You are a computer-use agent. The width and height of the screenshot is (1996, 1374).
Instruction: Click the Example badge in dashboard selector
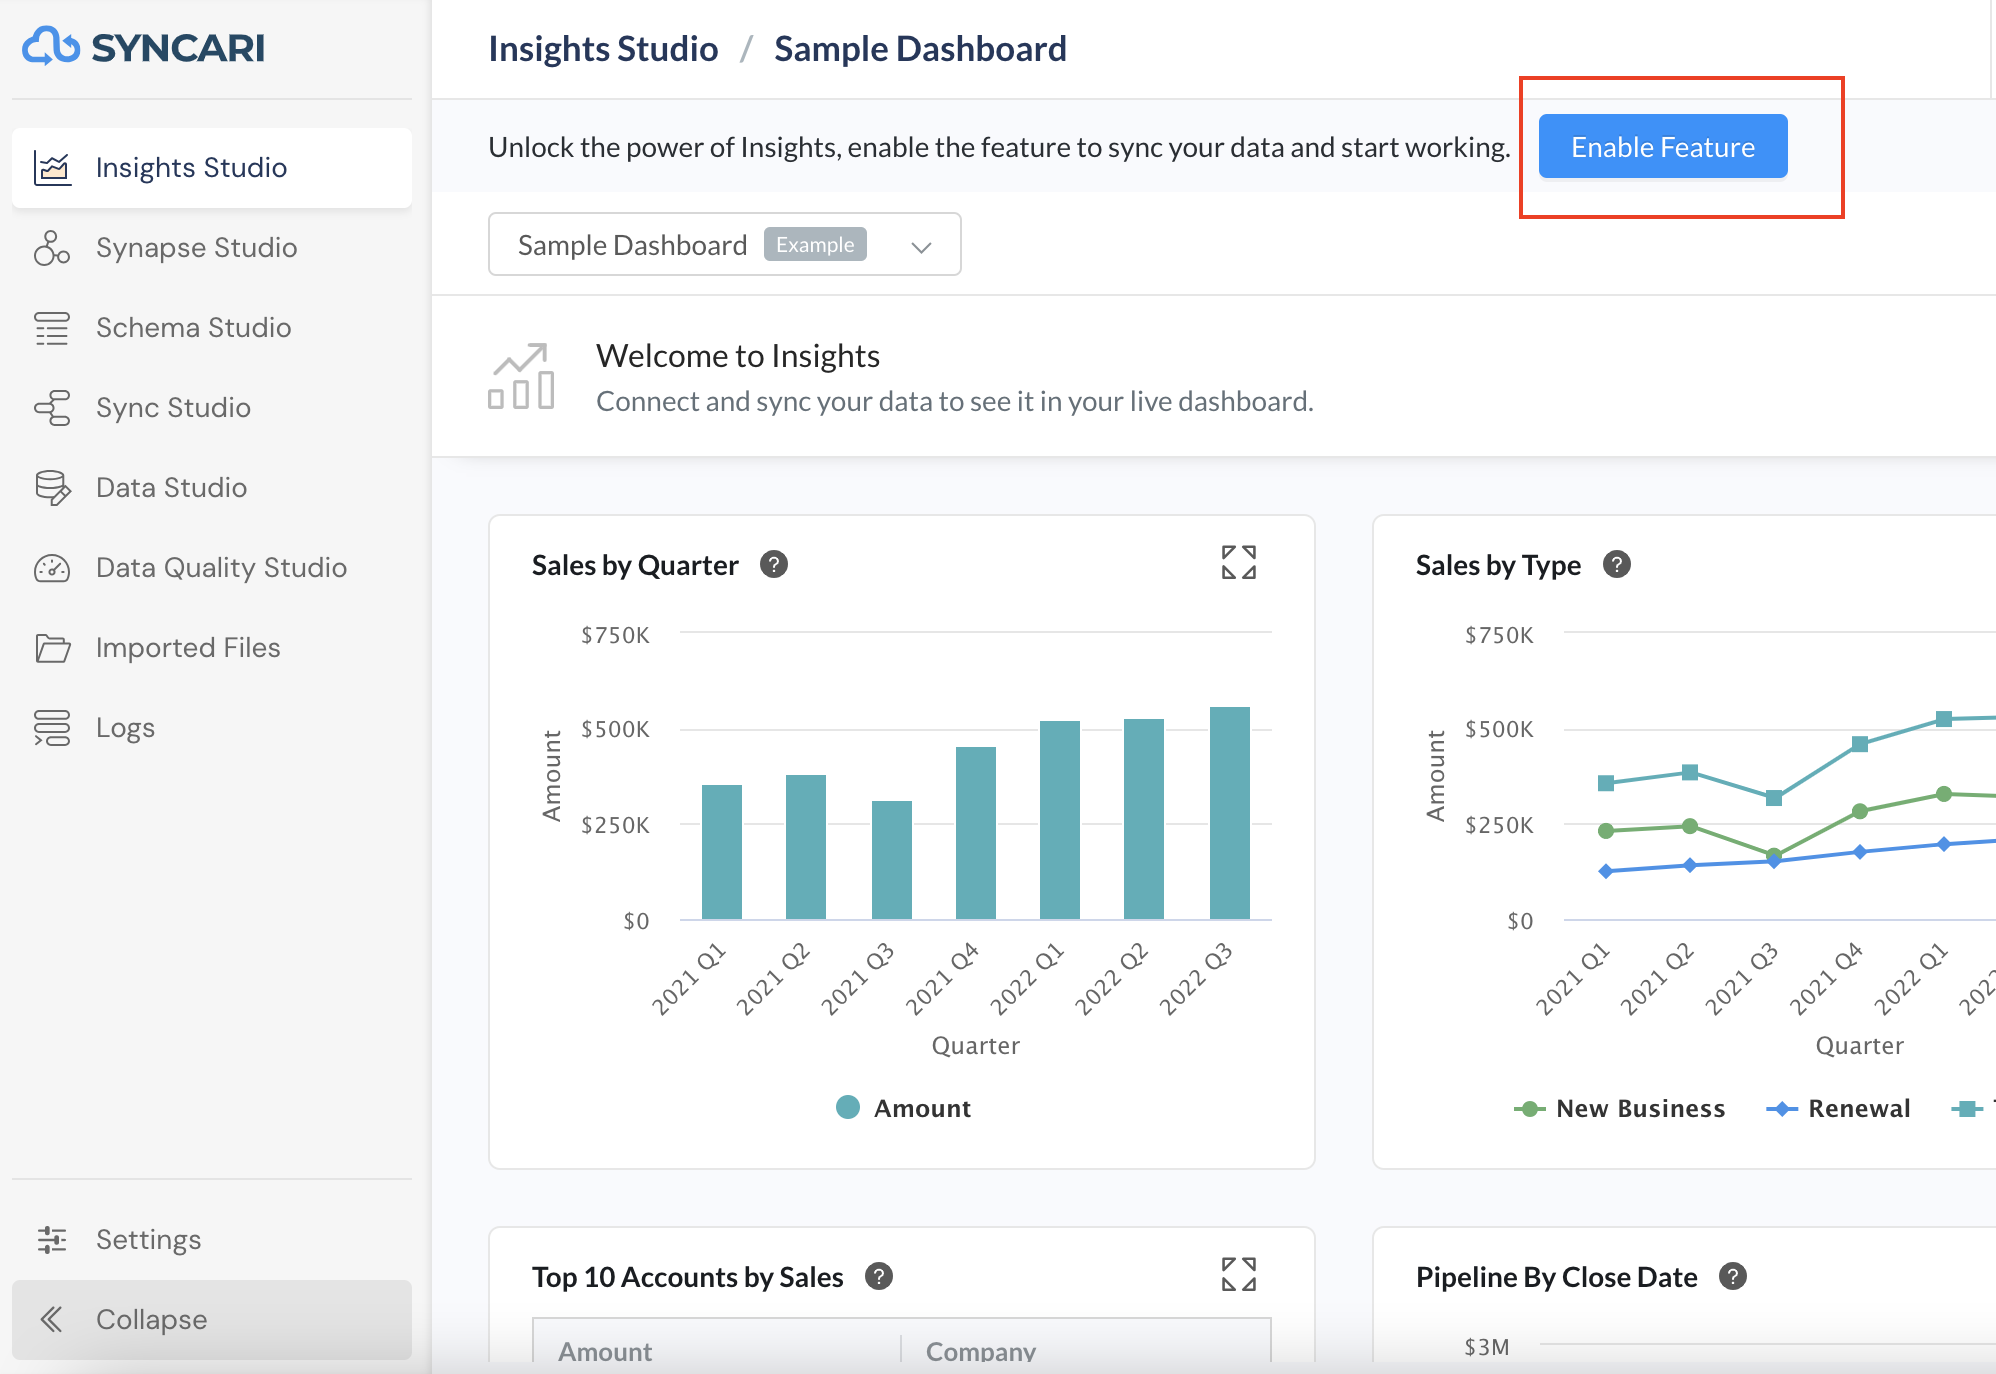(815, 244)
